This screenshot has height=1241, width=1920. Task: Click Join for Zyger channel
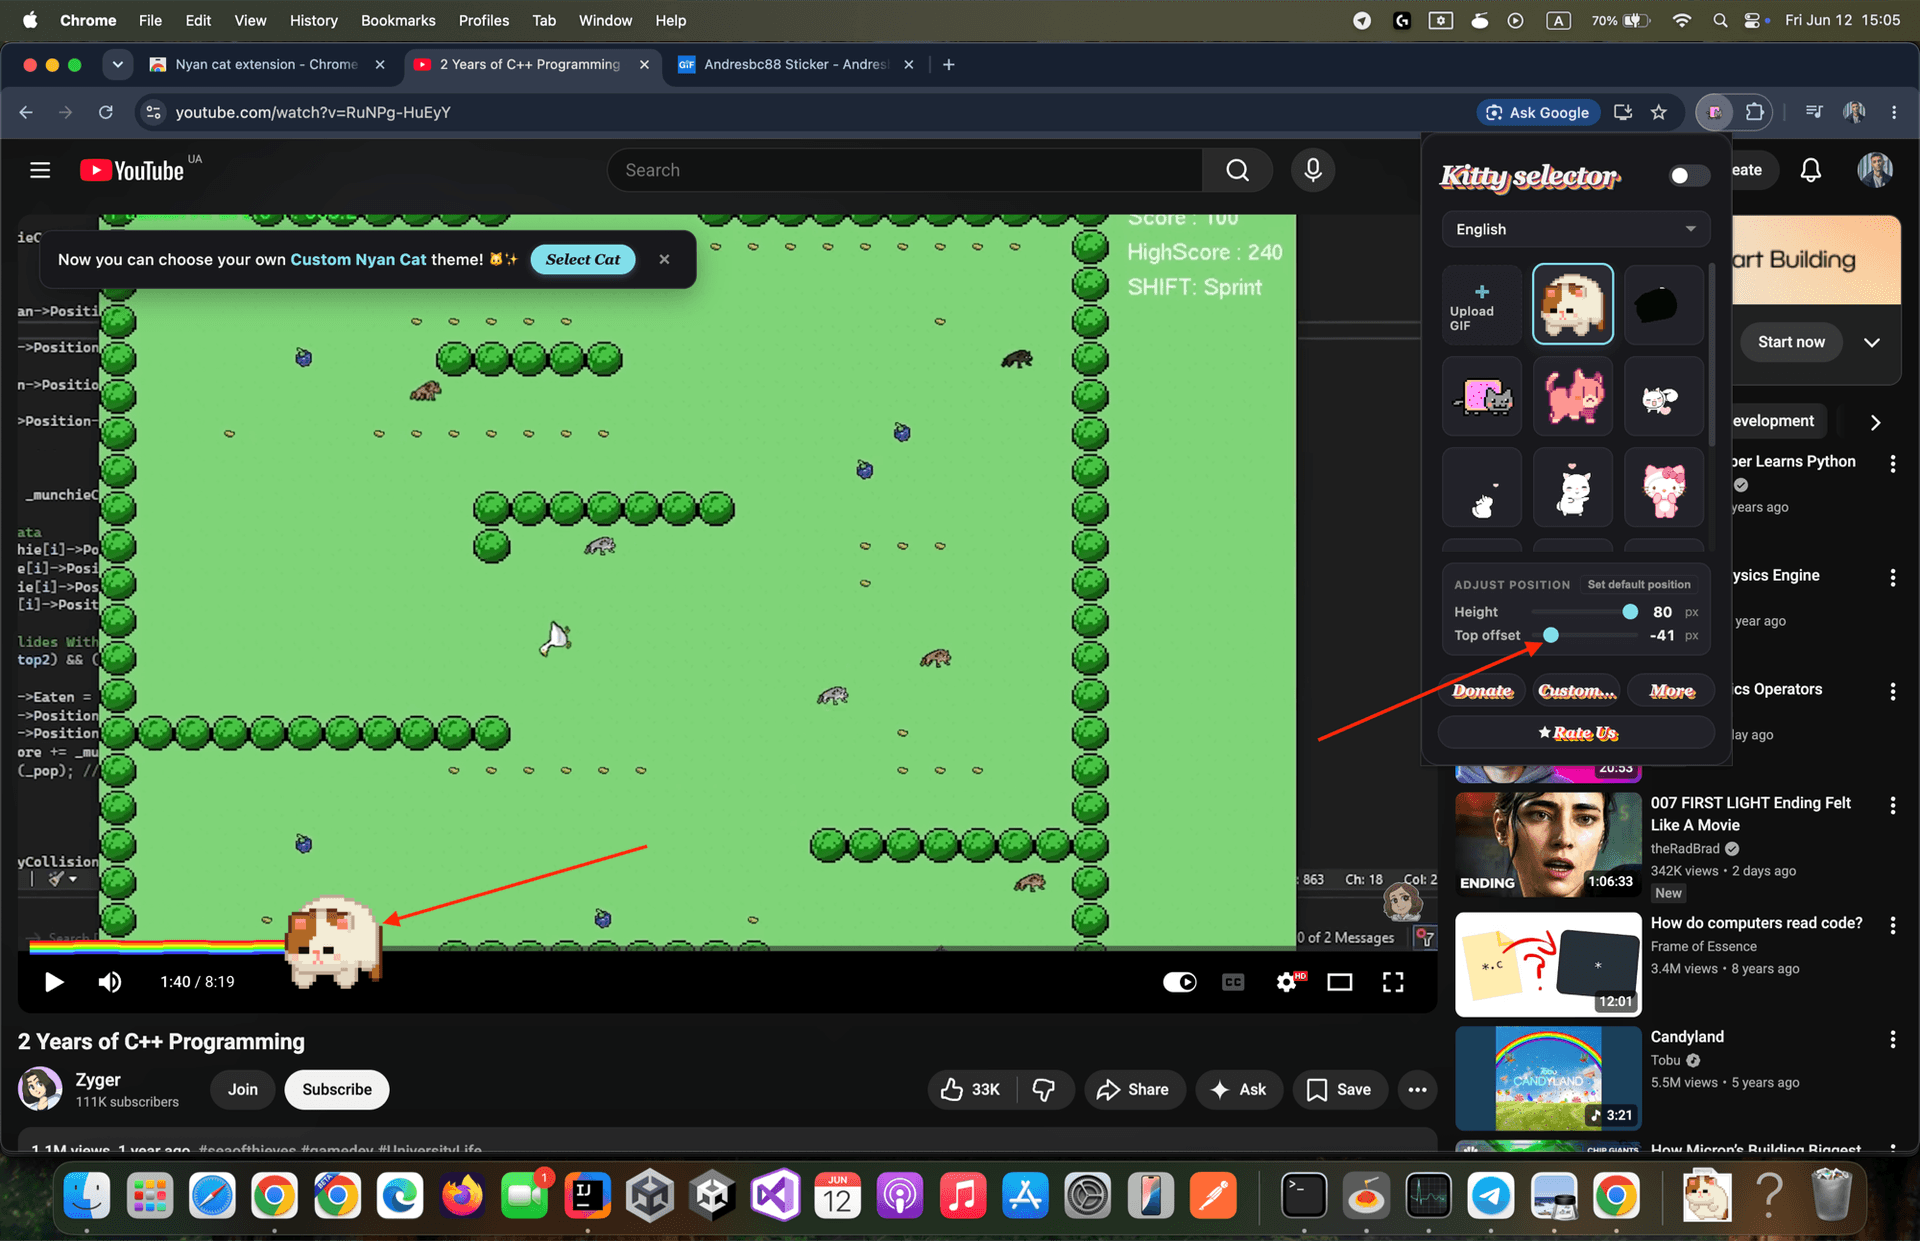242,1089
